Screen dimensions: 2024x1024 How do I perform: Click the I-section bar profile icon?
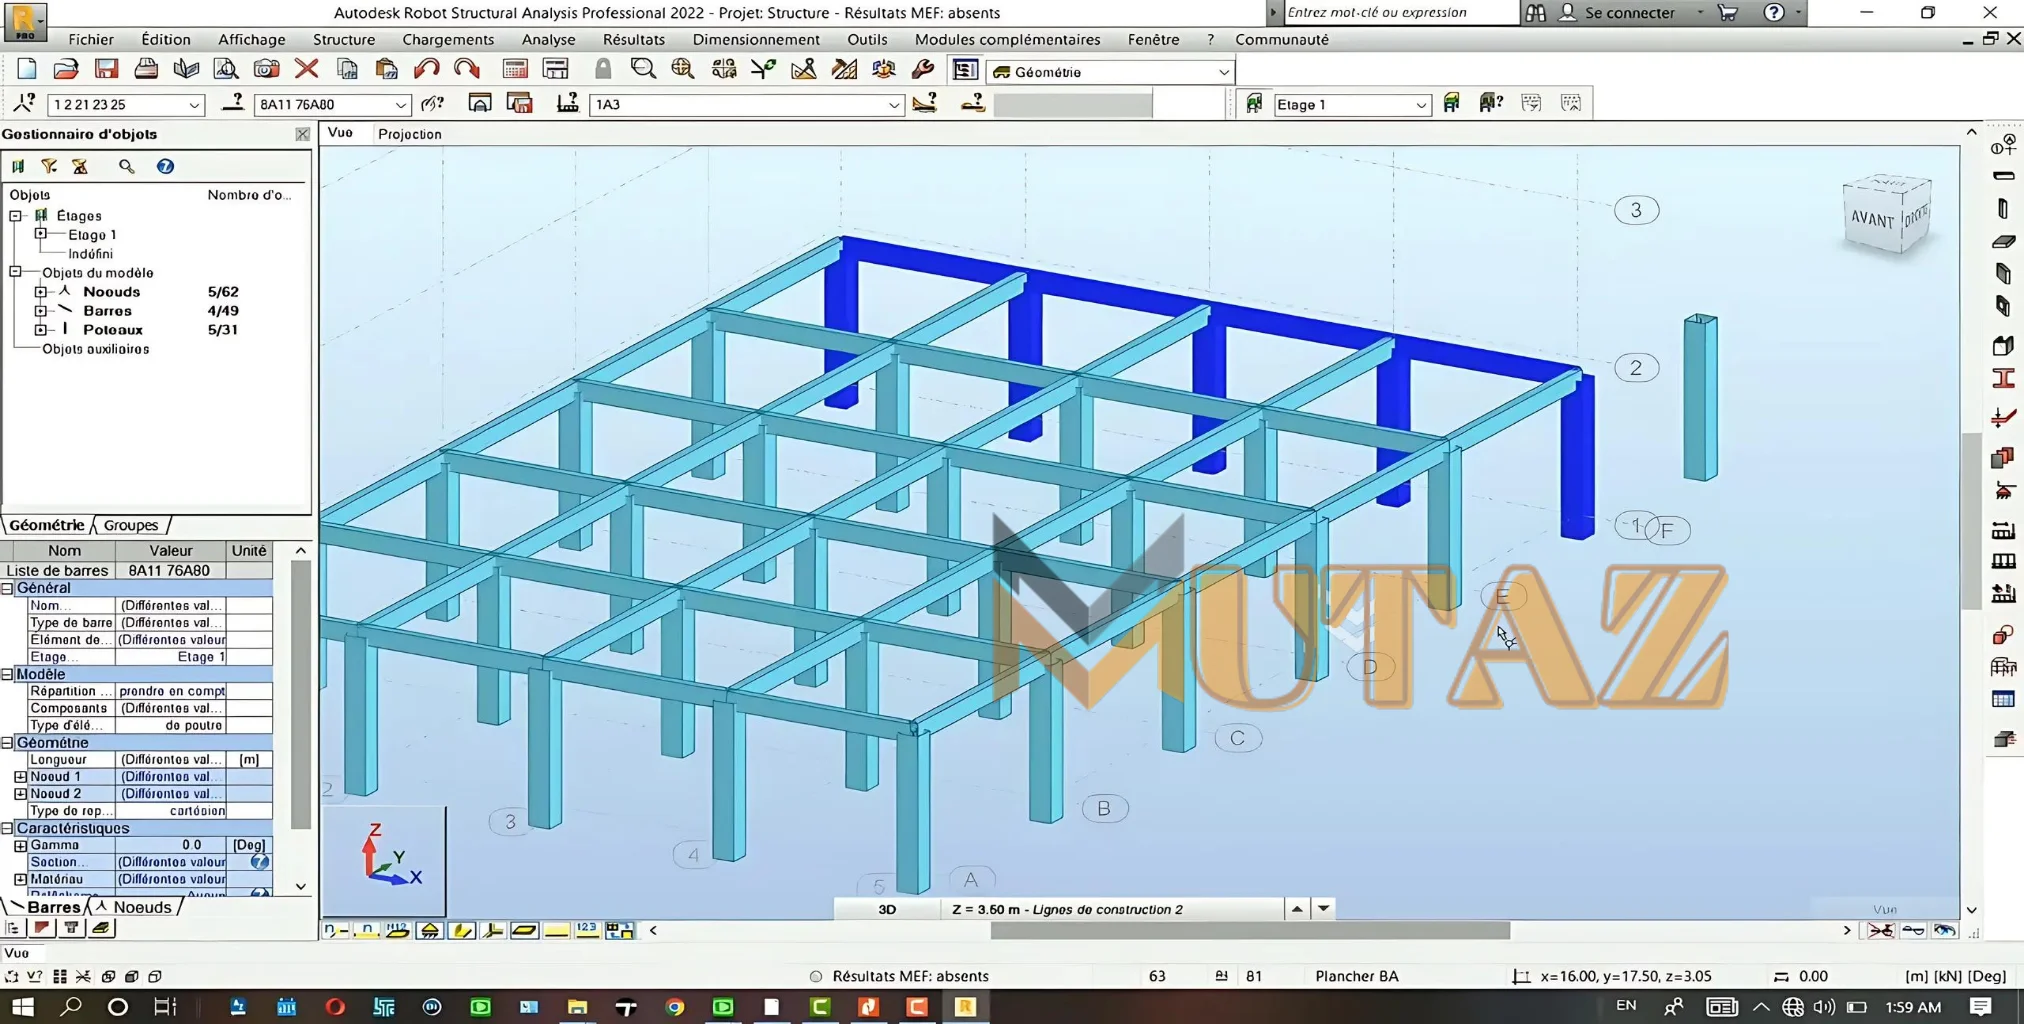(x=2003, y=379)
